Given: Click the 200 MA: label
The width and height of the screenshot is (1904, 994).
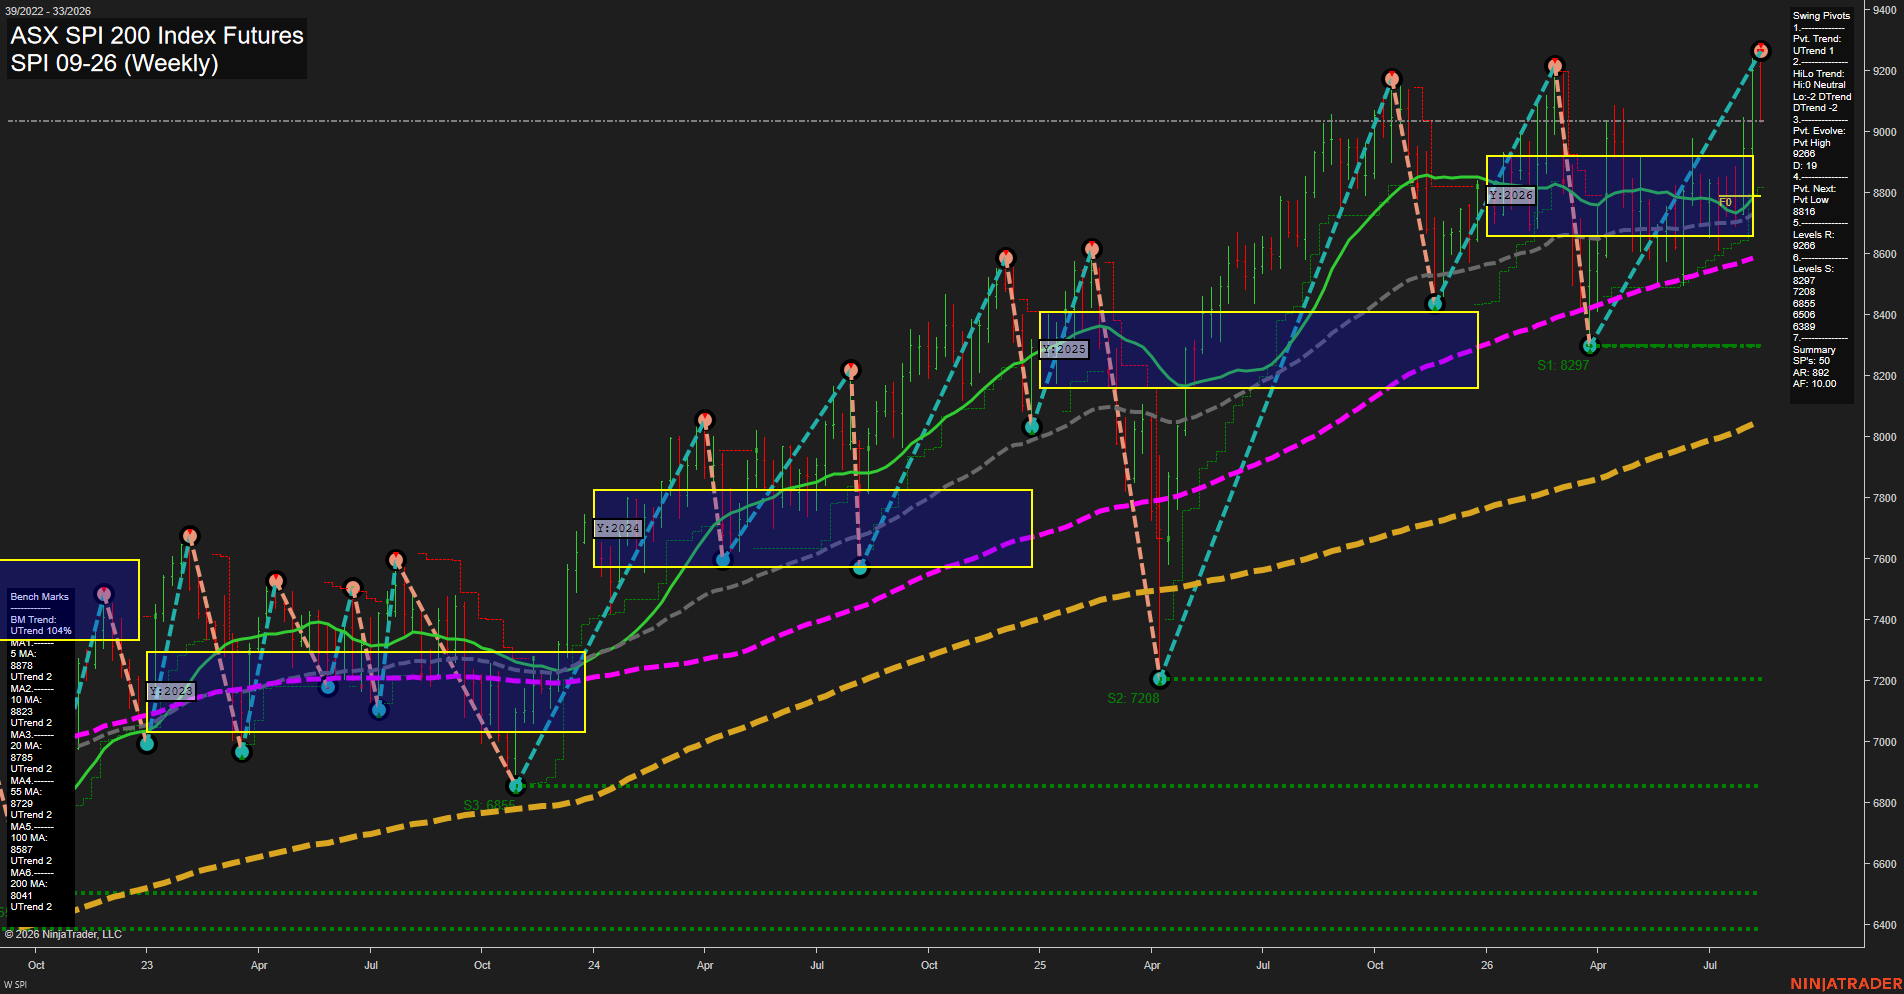Looking at the screenshot, I should click(x=29, y=884).
